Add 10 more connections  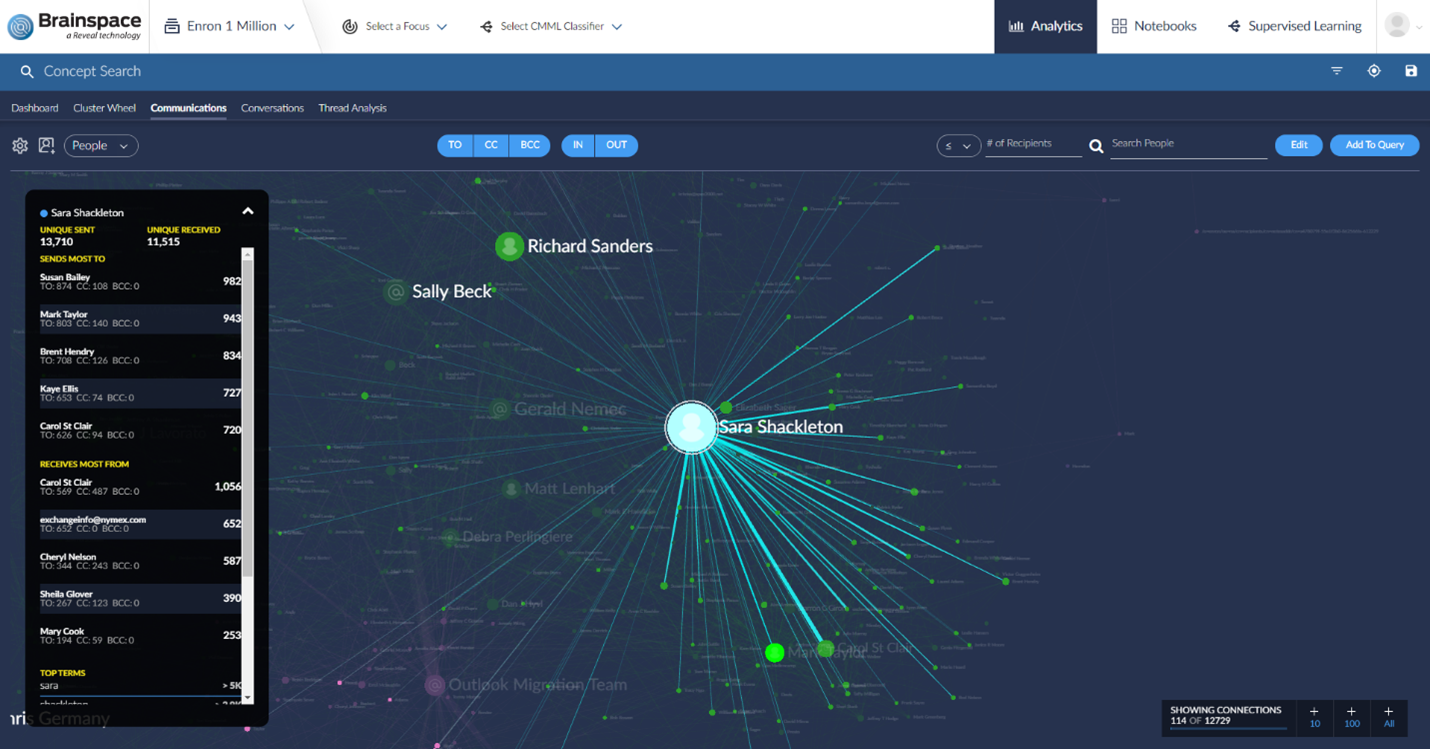point(1314,717)
